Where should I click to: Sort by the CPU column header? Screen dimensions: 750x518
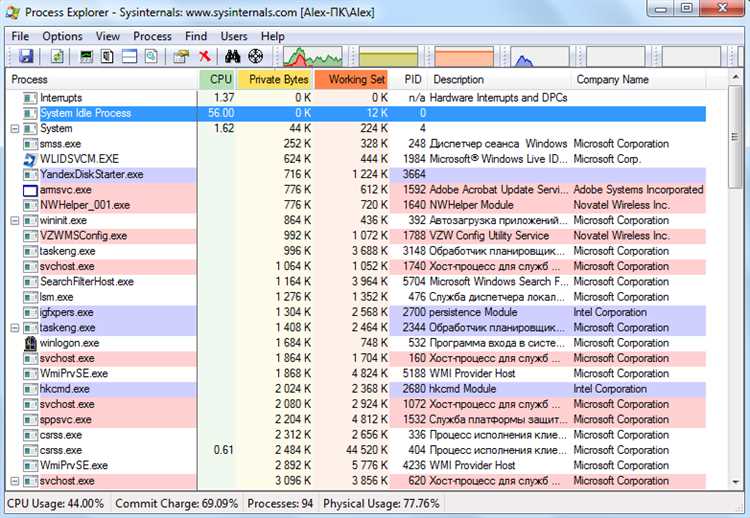[218, 79]
